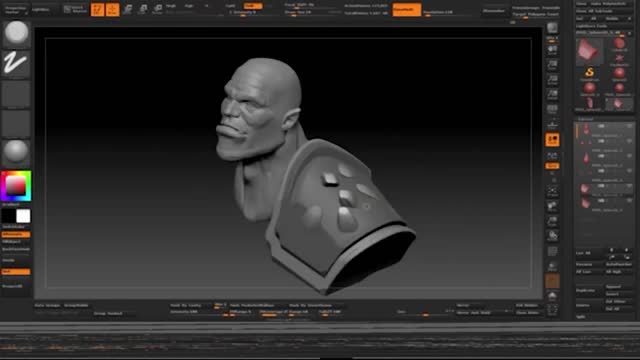Toggle the Floor grid icon
This screenshot has width=640, height=360.
[552, 124]
